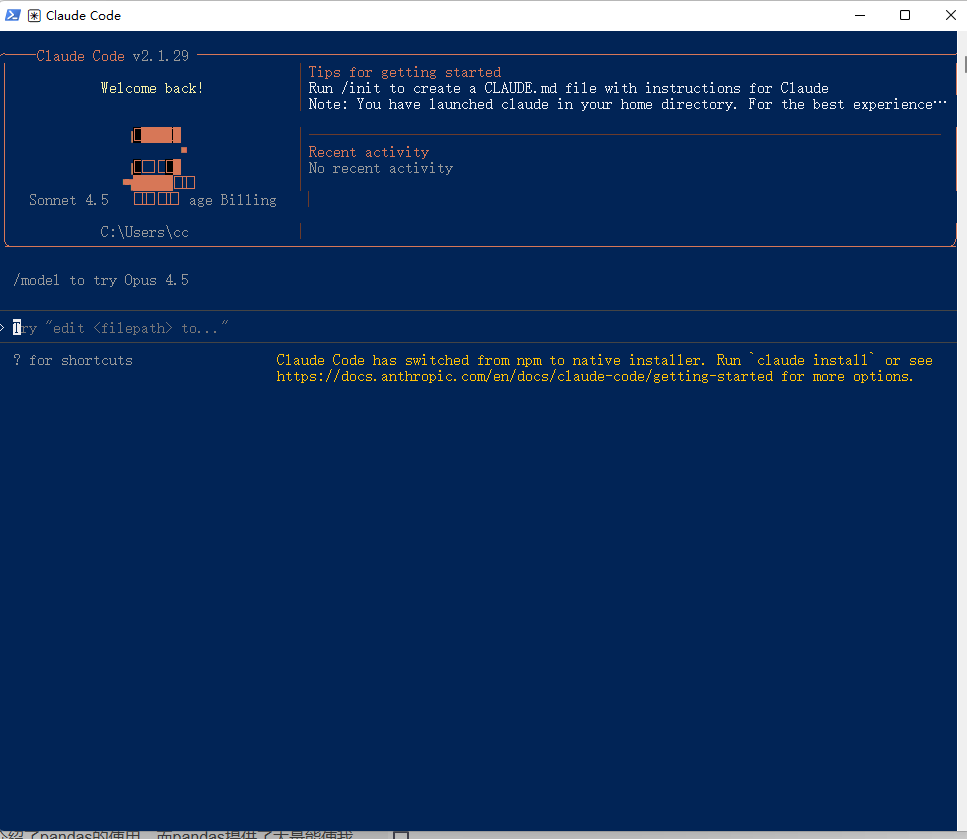
Task: Click the "? for shortcuts" hint
Action: point(73,360)
